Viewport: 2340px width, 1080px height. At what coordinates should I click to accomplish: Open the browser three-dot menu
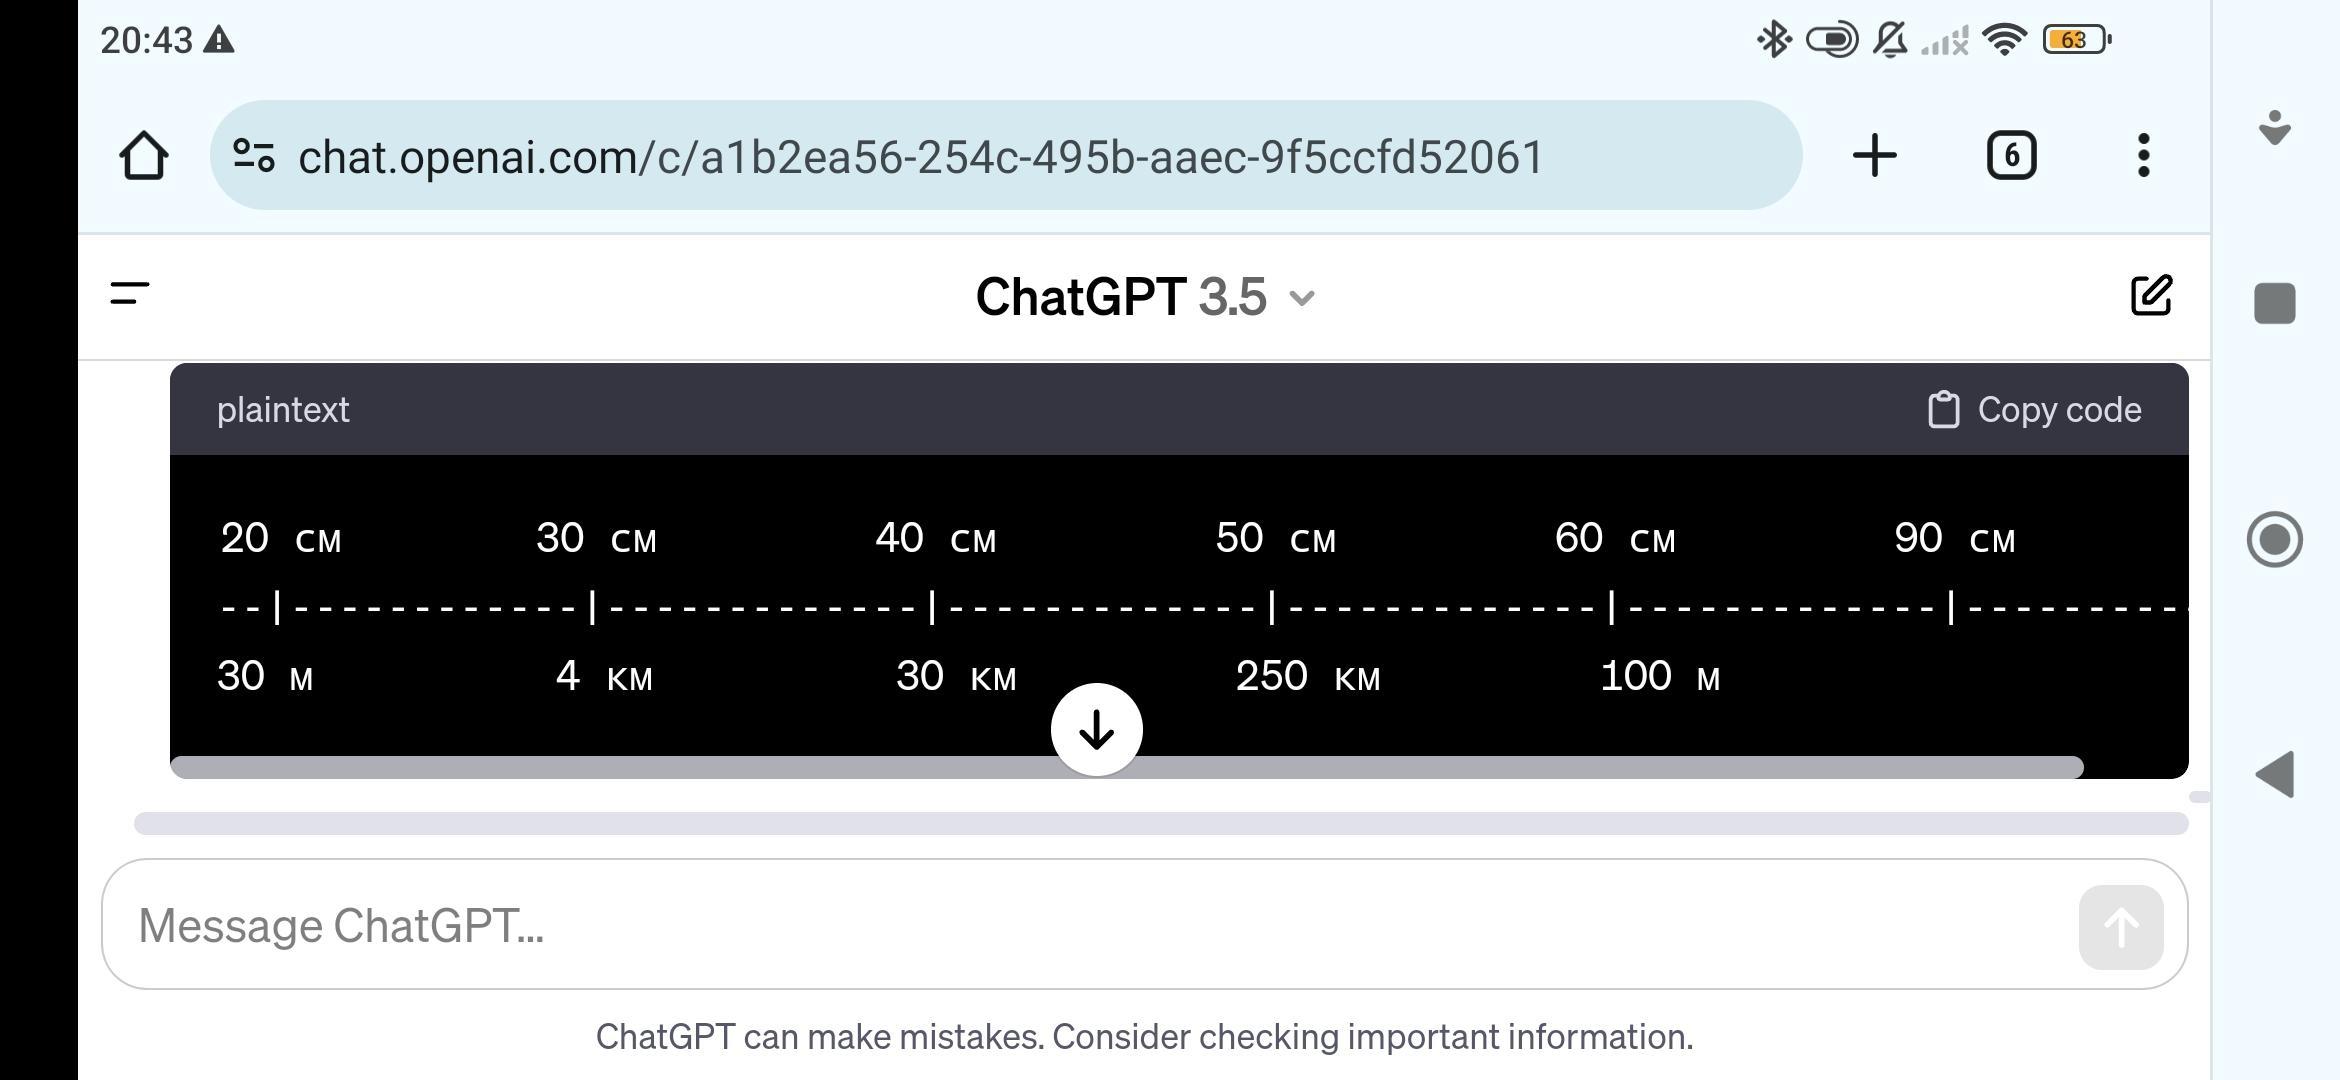[x=2143, y=156]
